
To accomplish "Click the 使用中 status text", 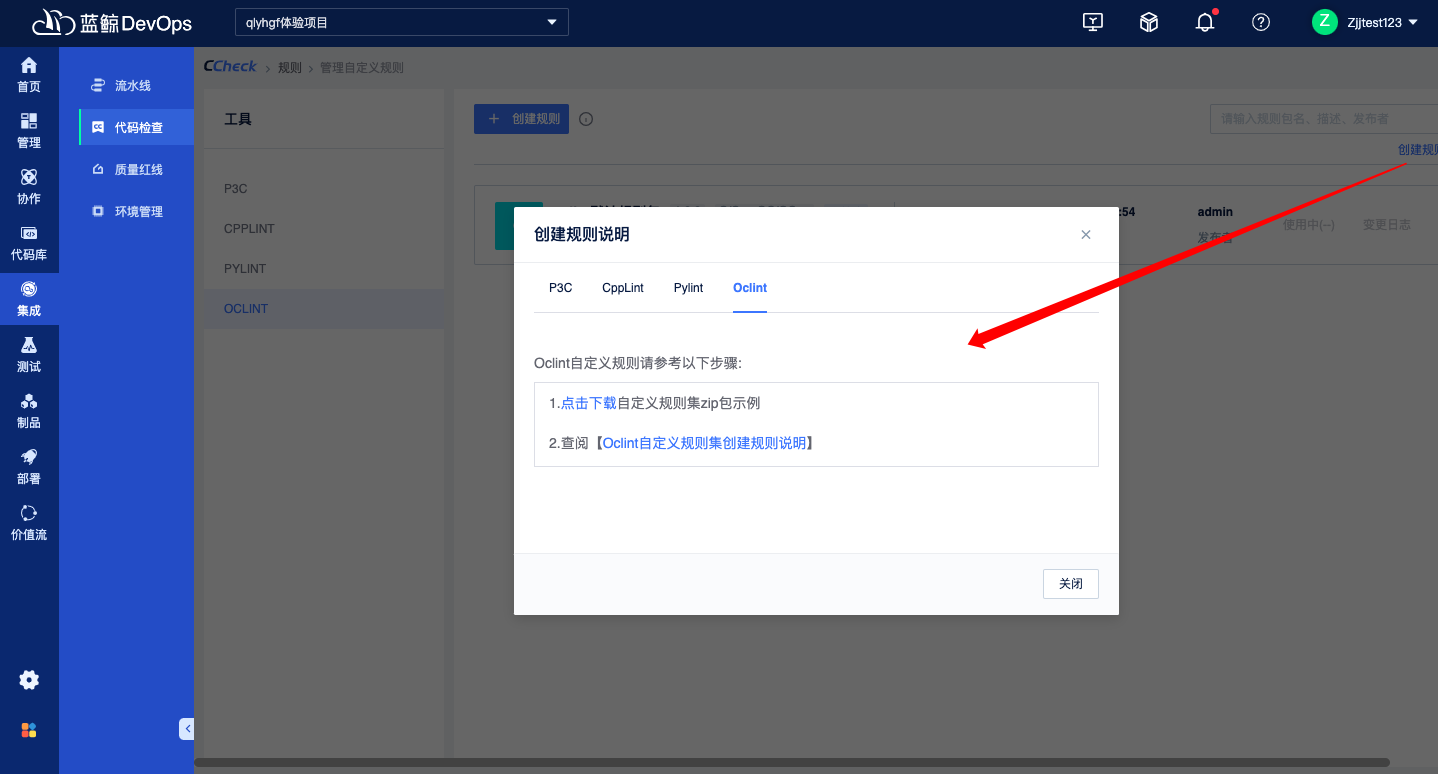I will (1308, 225).
